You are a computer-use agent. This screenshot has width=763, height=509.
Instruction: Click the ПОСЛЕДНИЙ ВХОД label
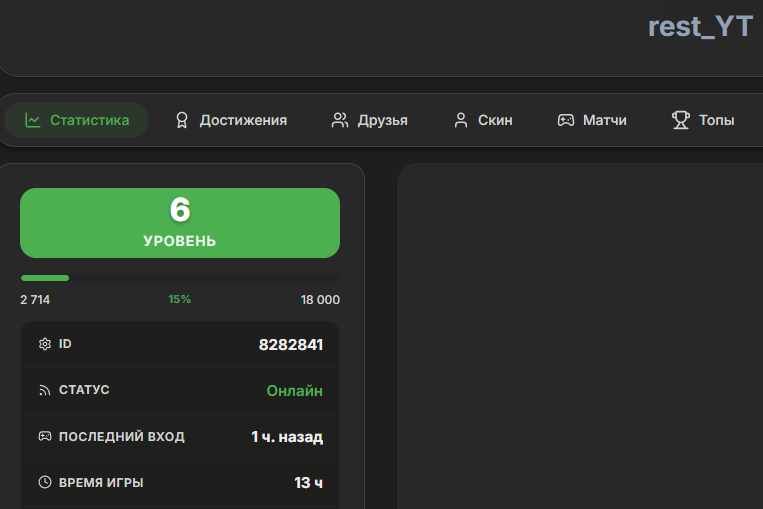122,436
